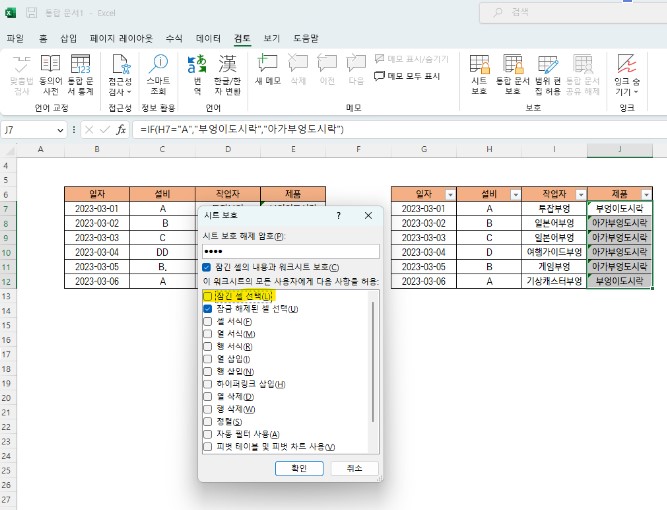This screenshot has width=667, height=510.
Task: Uncheck select unlocked cells (잠금 해제된 셀 선택)
Action: (208, 309)
